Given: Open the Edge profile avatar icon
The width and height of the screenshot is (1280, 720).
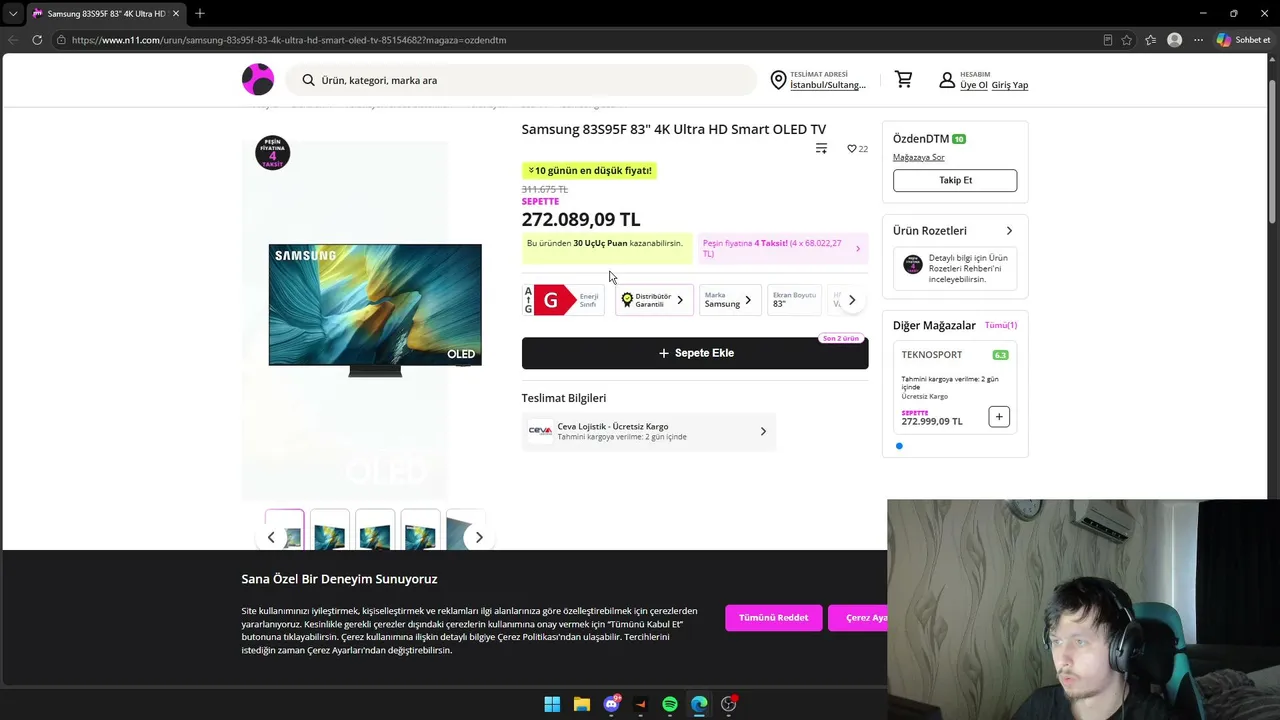Looking at the screenshot, I should pyautogui.click(x=1175, y=40).
